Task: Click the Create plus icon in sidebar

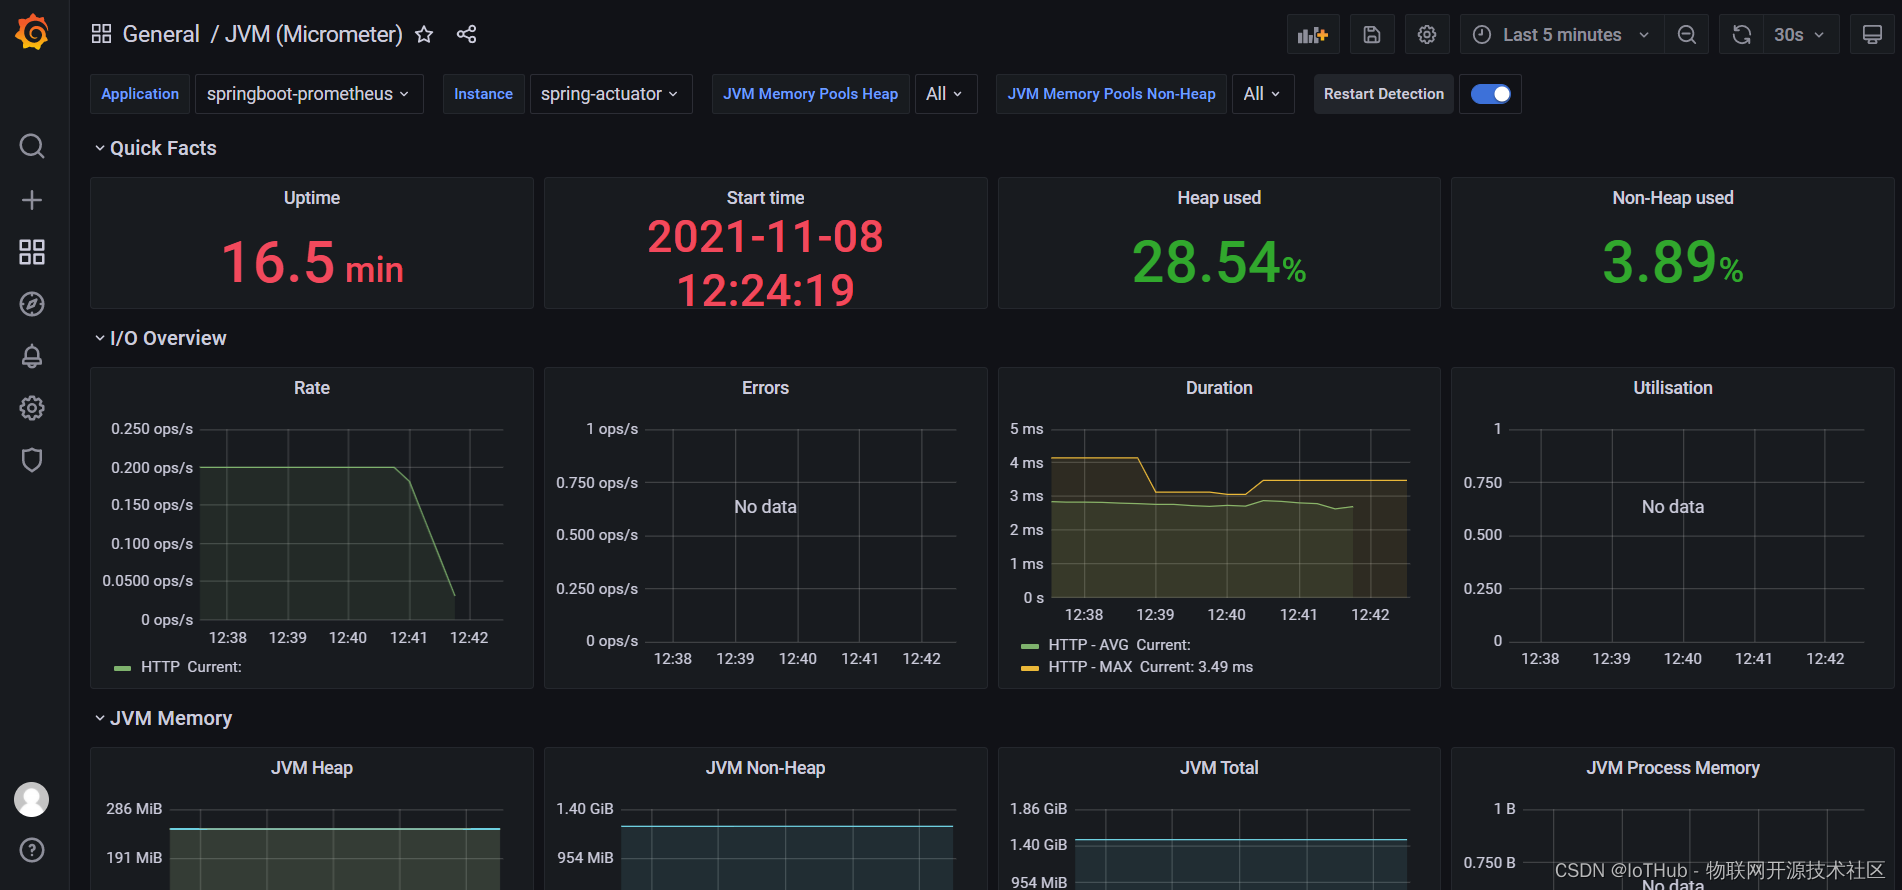Action: [32, 200]
